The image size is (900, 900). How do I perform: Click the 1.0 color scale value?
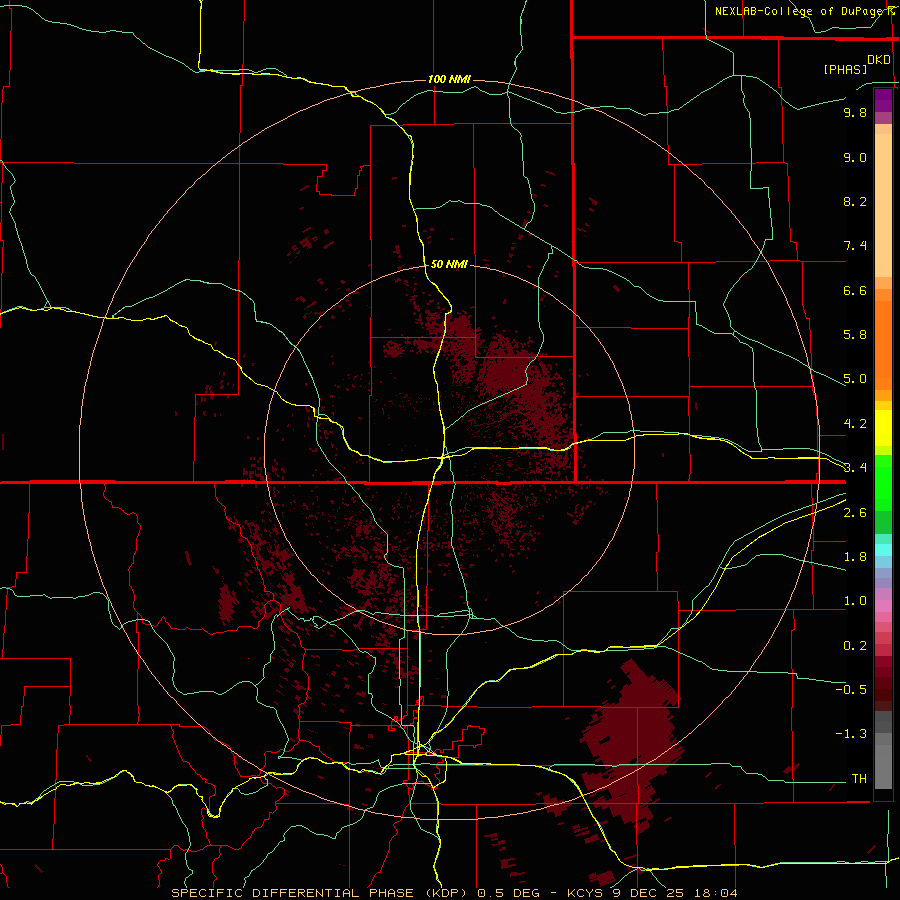click(x=855, y=601)
